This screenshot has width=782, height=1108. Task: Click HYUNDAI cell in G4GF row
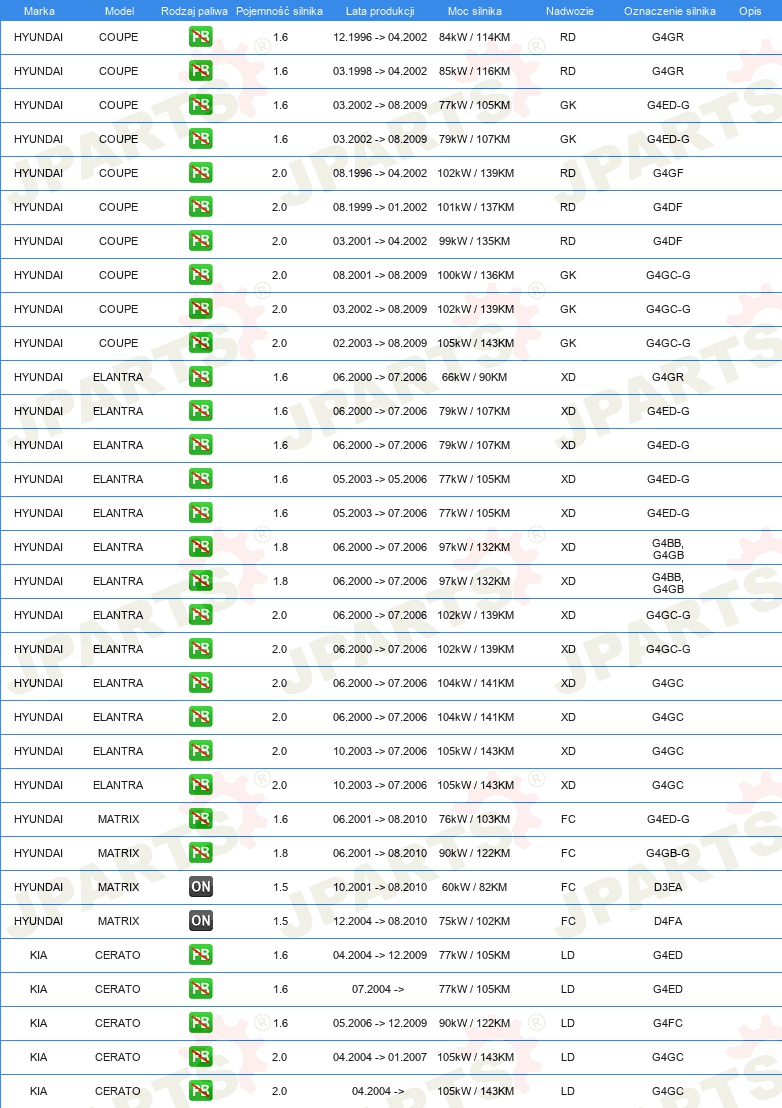click(x=39, y=173)
